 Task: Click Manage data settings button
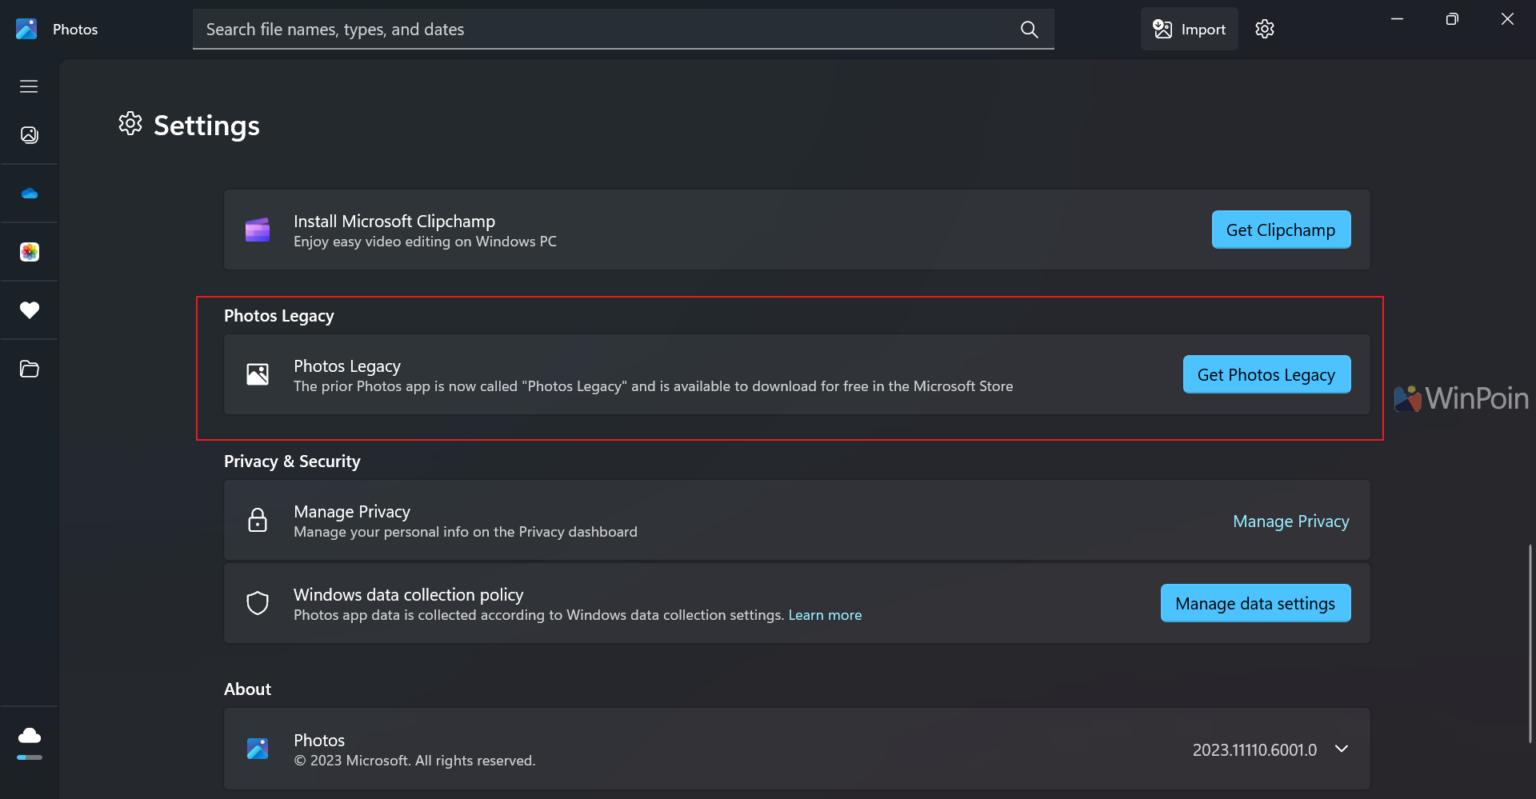point(1255,603)
